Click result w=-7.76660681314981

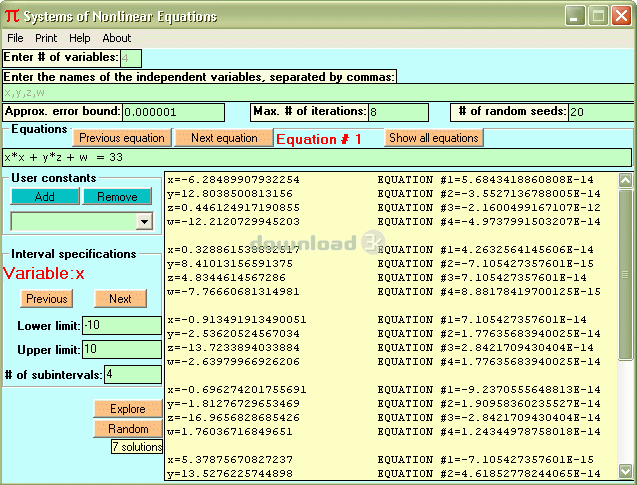coord(233,292)
